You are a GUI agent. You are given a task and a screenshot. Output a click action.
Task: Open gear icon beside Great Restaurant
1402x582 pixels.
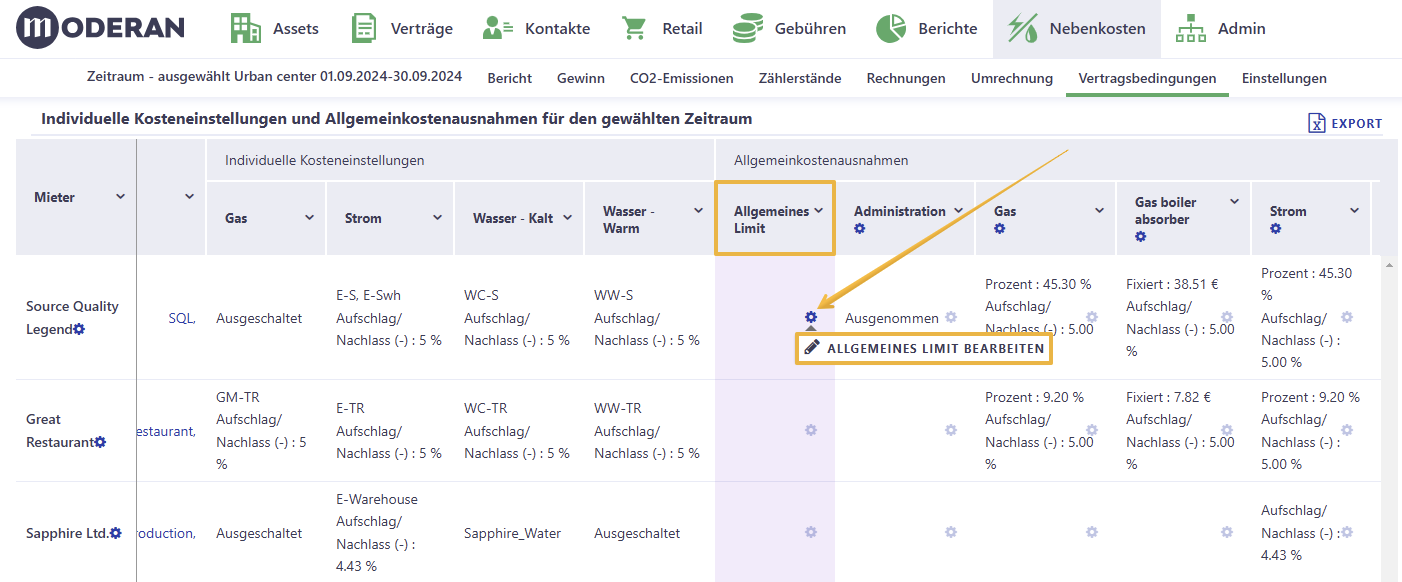(x=100, y=442)
